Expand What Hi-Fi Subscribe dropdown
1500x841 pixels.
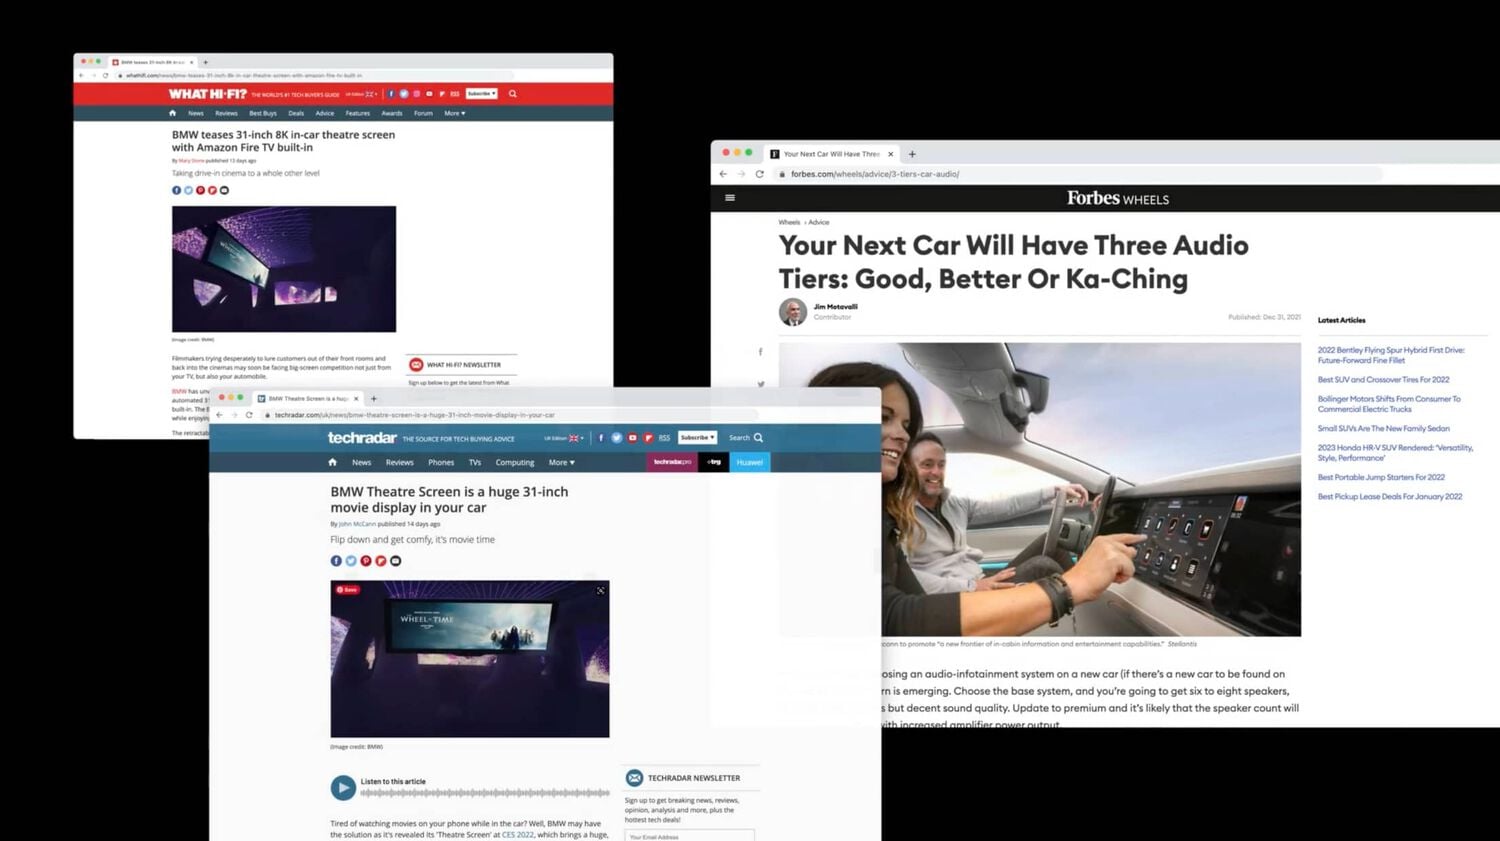(482, 94)
